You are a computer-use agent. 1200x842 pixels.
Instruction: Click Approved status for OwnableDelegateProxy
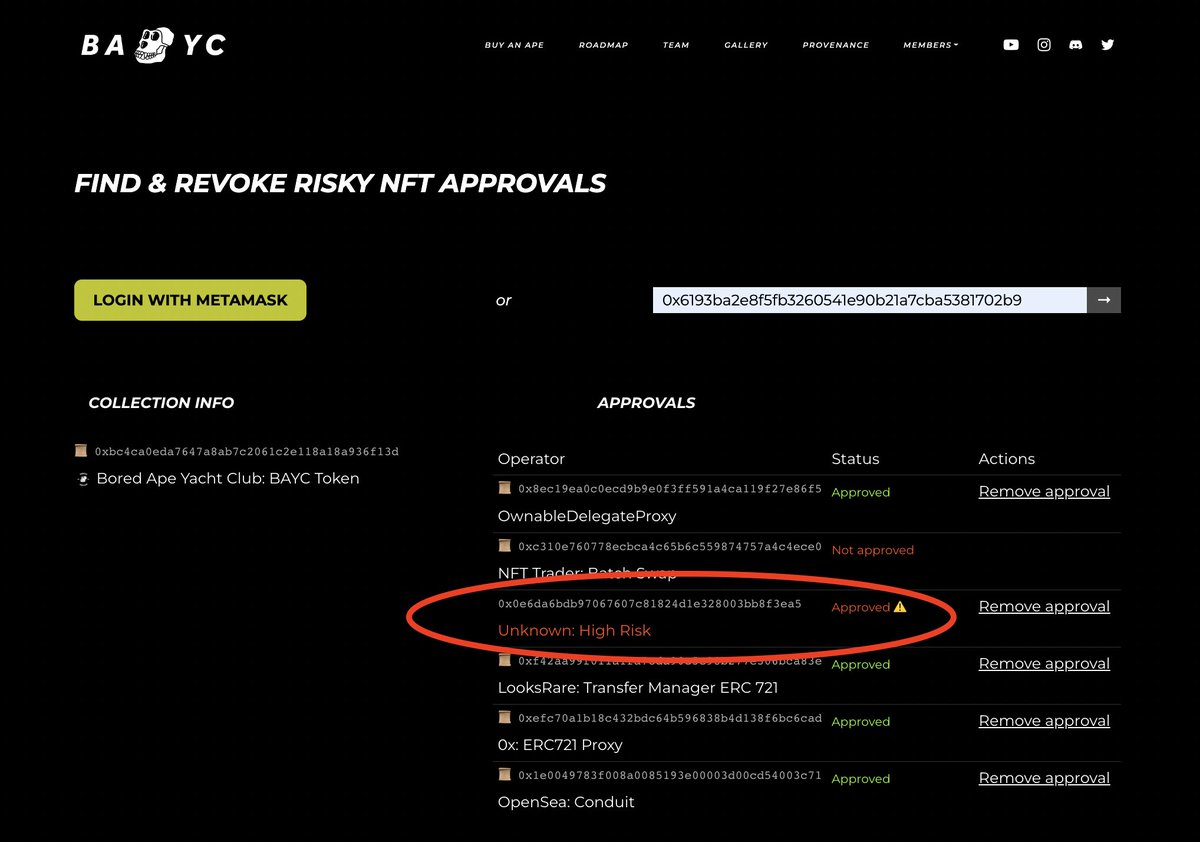coord(860,493)
